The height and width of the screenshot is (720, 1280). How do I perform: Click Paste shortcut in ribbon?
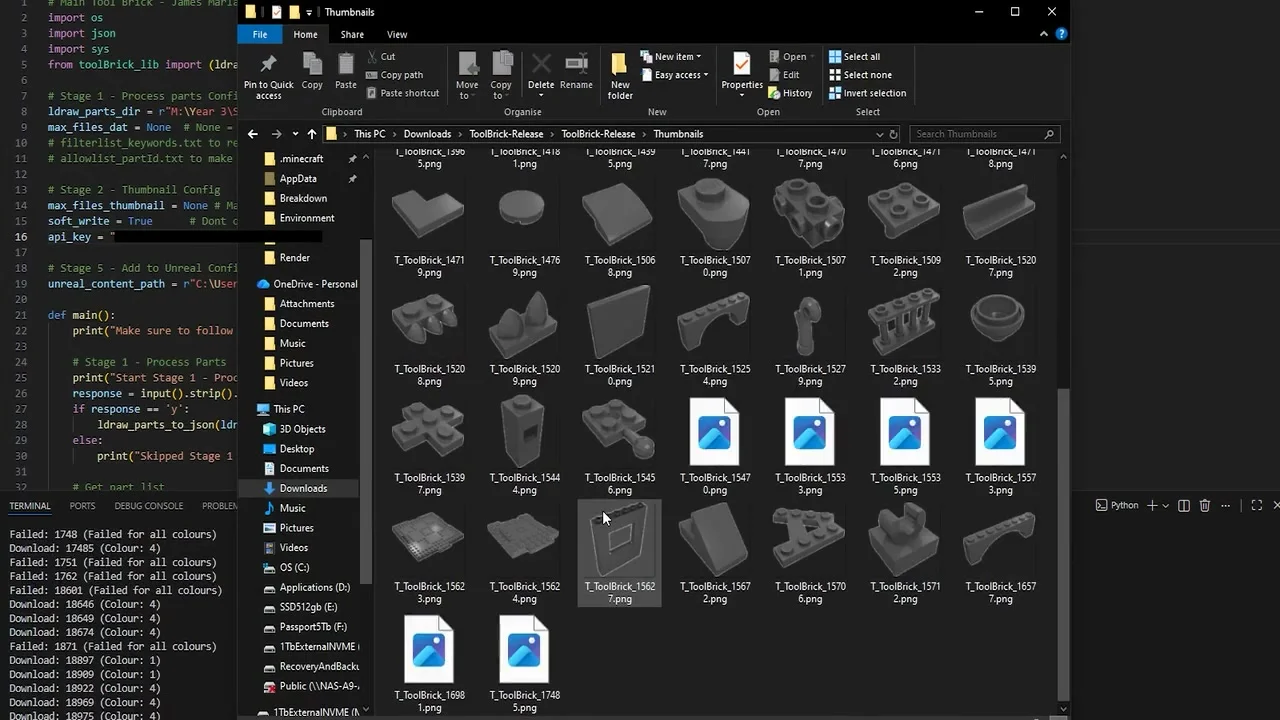[x=402, y=93]
